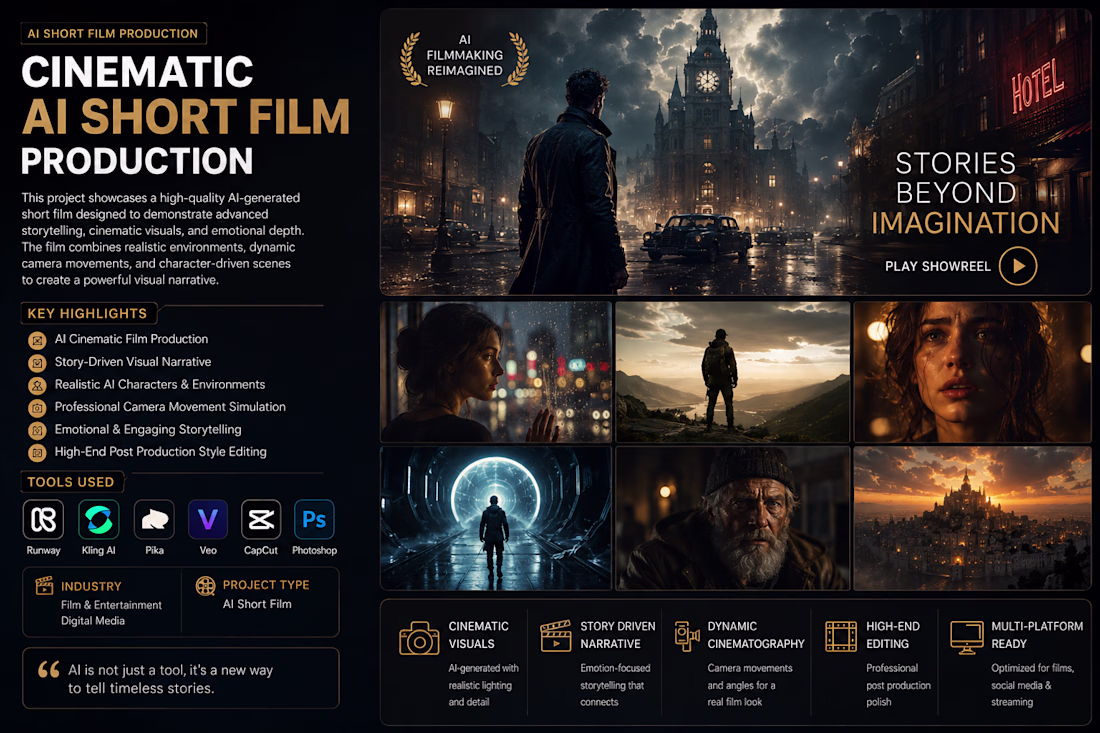Click the film strip icon for High-End Editing
1100x733 pixels.
click(840, 636)
